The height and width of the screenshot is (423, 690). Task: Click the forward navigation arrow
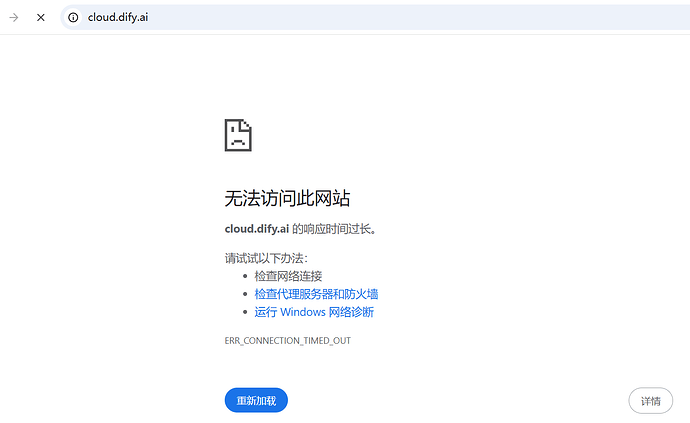[14, 17]
